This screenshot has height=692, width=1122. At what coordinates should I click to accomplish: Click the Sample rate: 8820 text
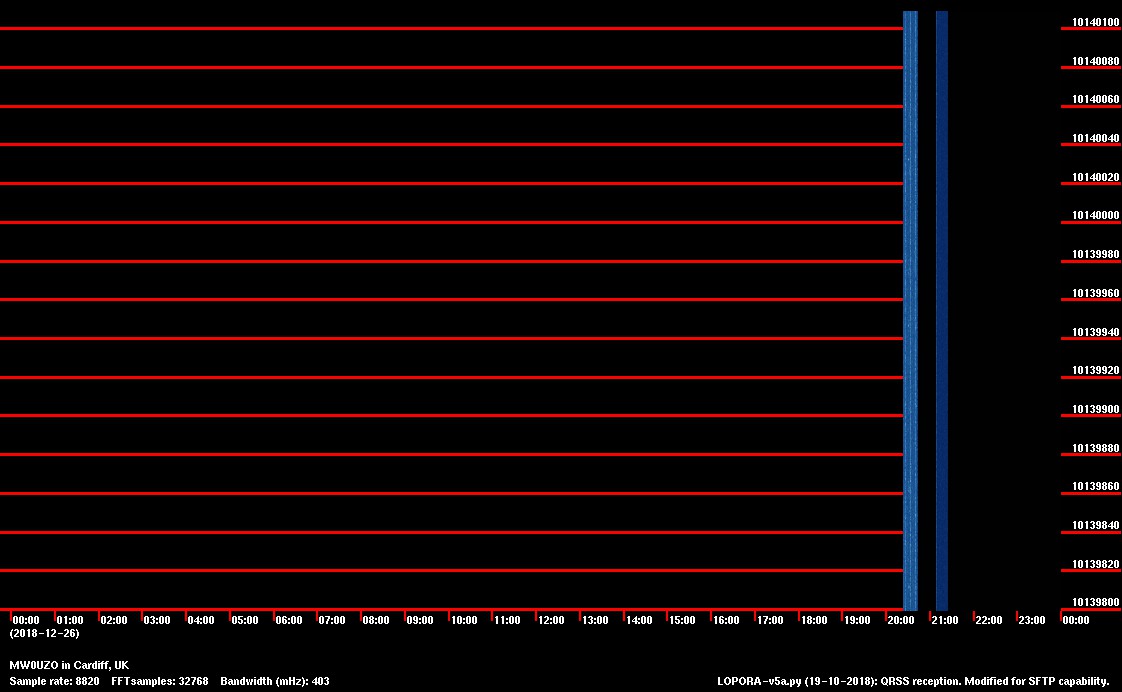pos(54,681)
